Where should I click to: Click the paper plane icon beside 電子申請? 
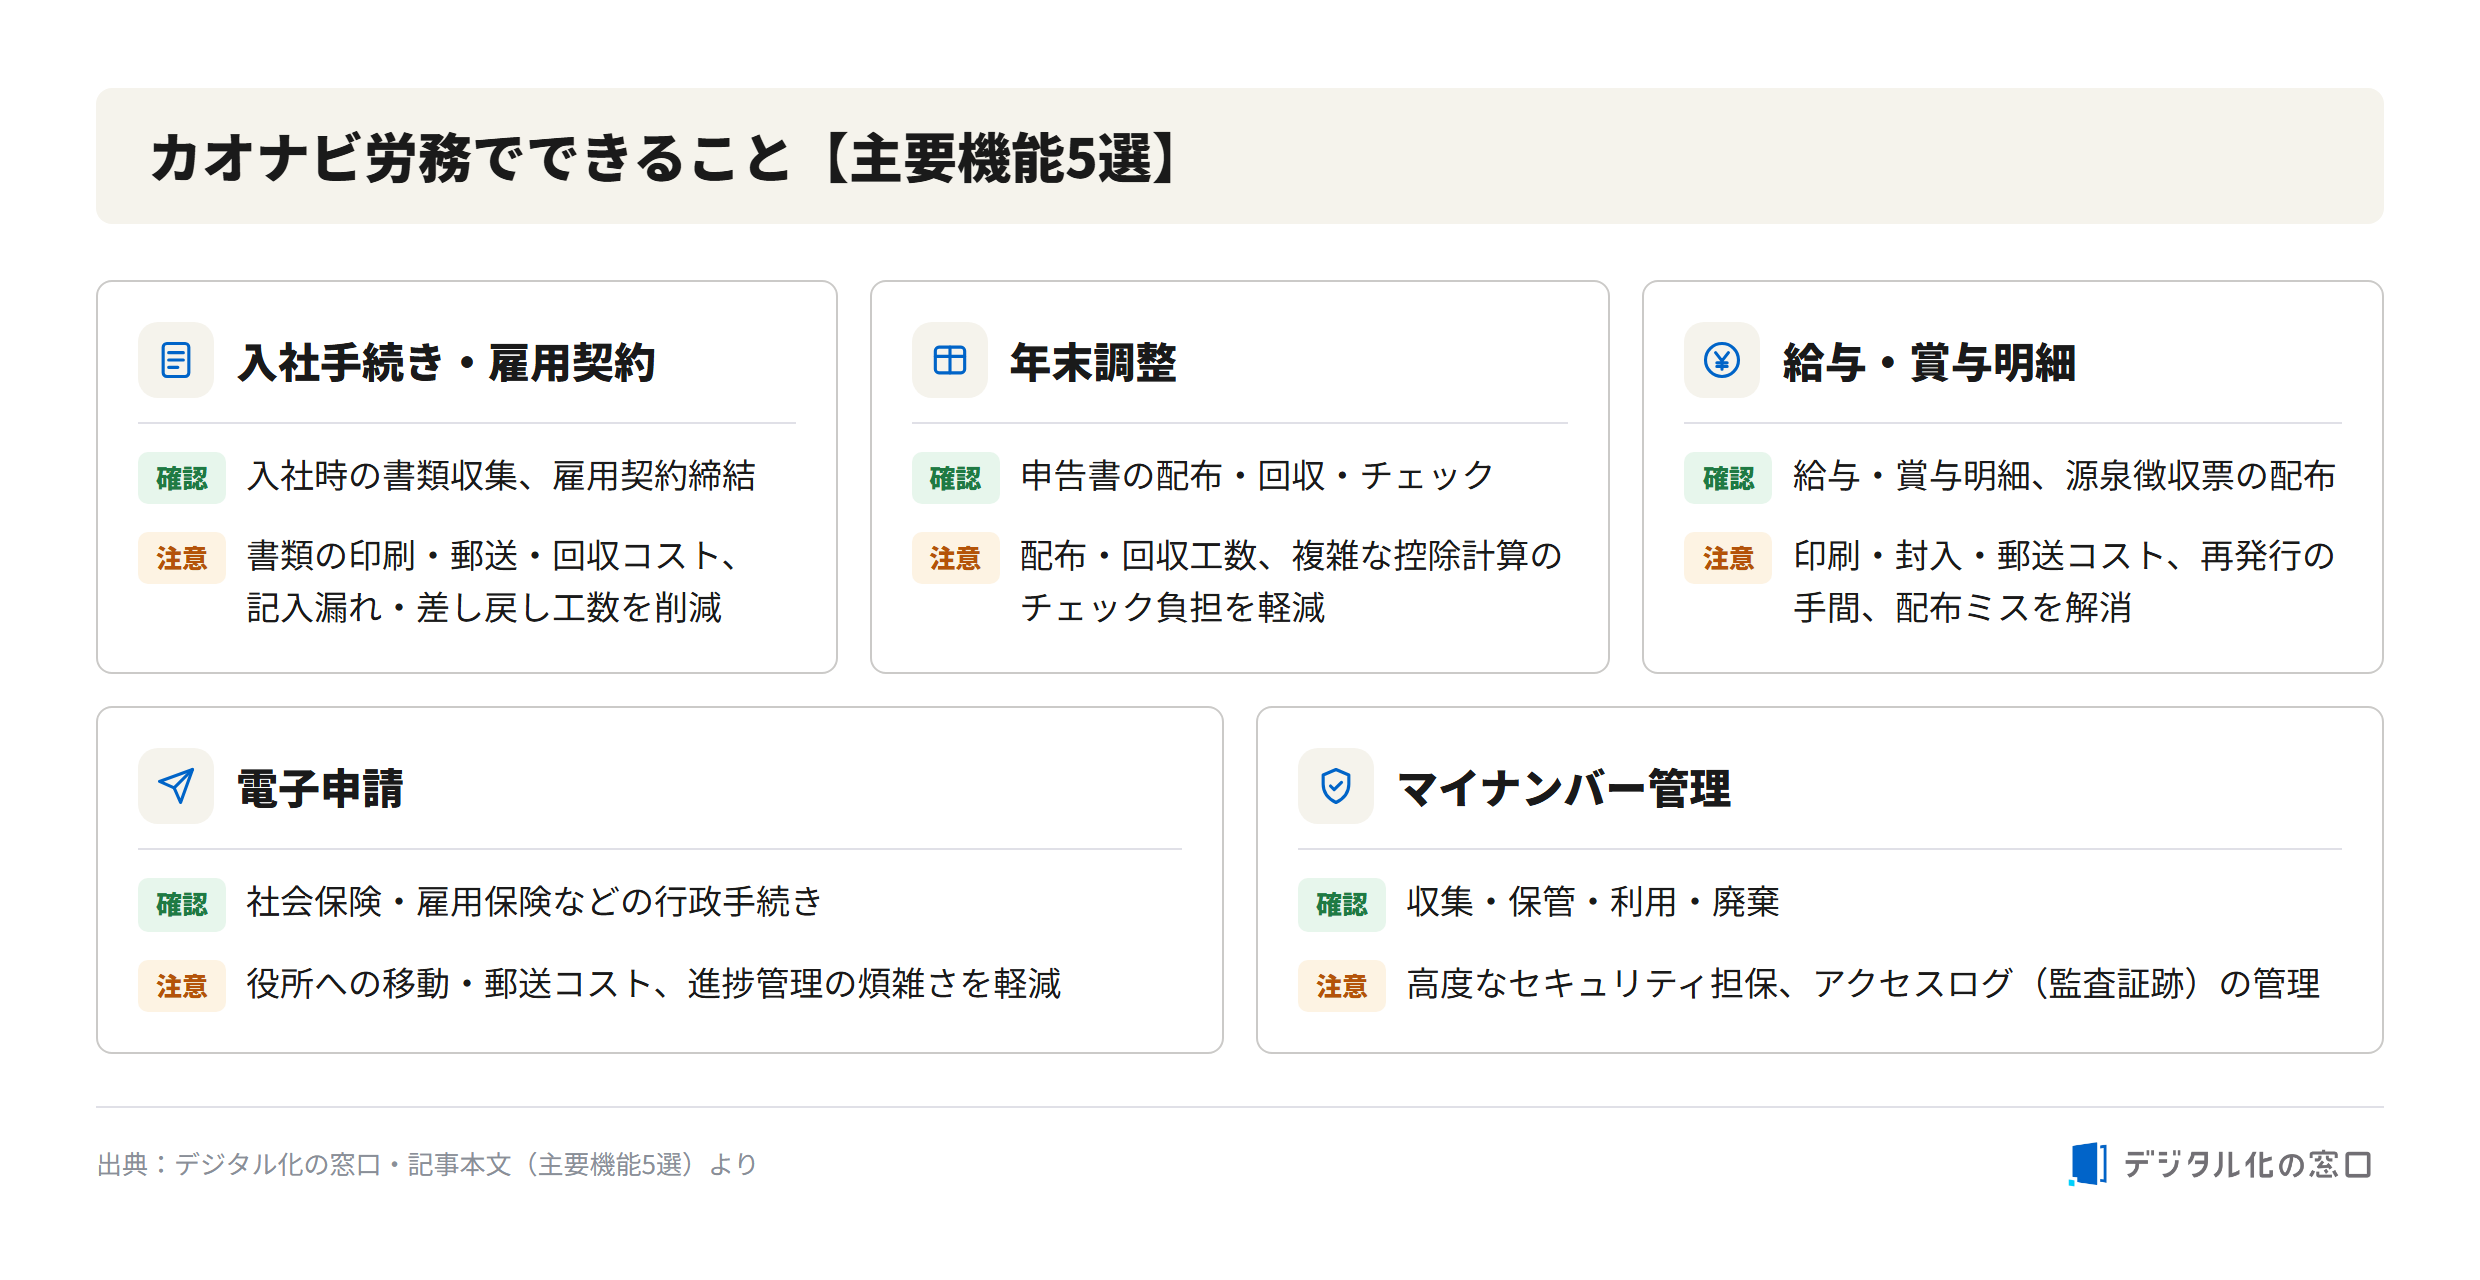[x=176, y=786]
